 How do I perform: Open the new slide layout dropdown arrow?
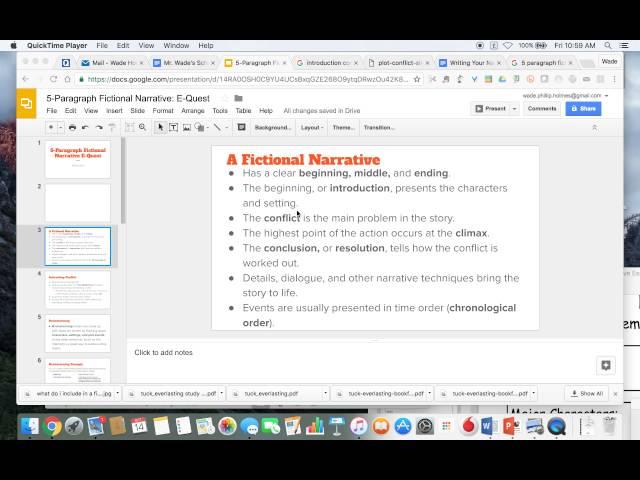pyautogui.click(x=60, y=127)
